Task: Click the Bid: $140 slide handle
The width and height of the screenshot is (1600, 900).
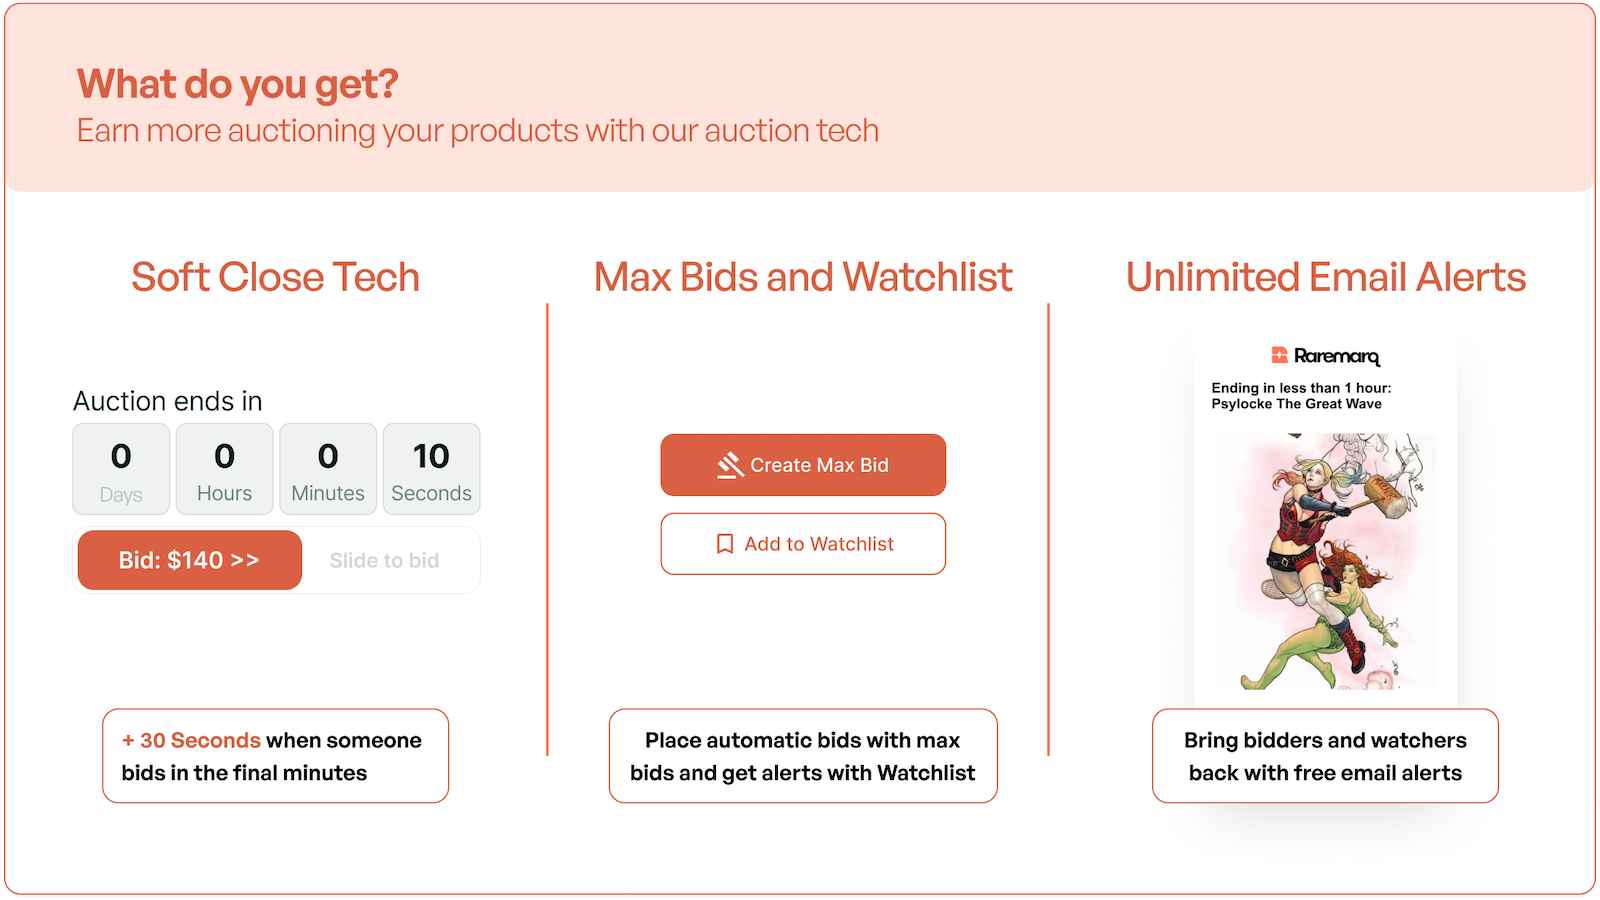Action: (x=190, y=560)
